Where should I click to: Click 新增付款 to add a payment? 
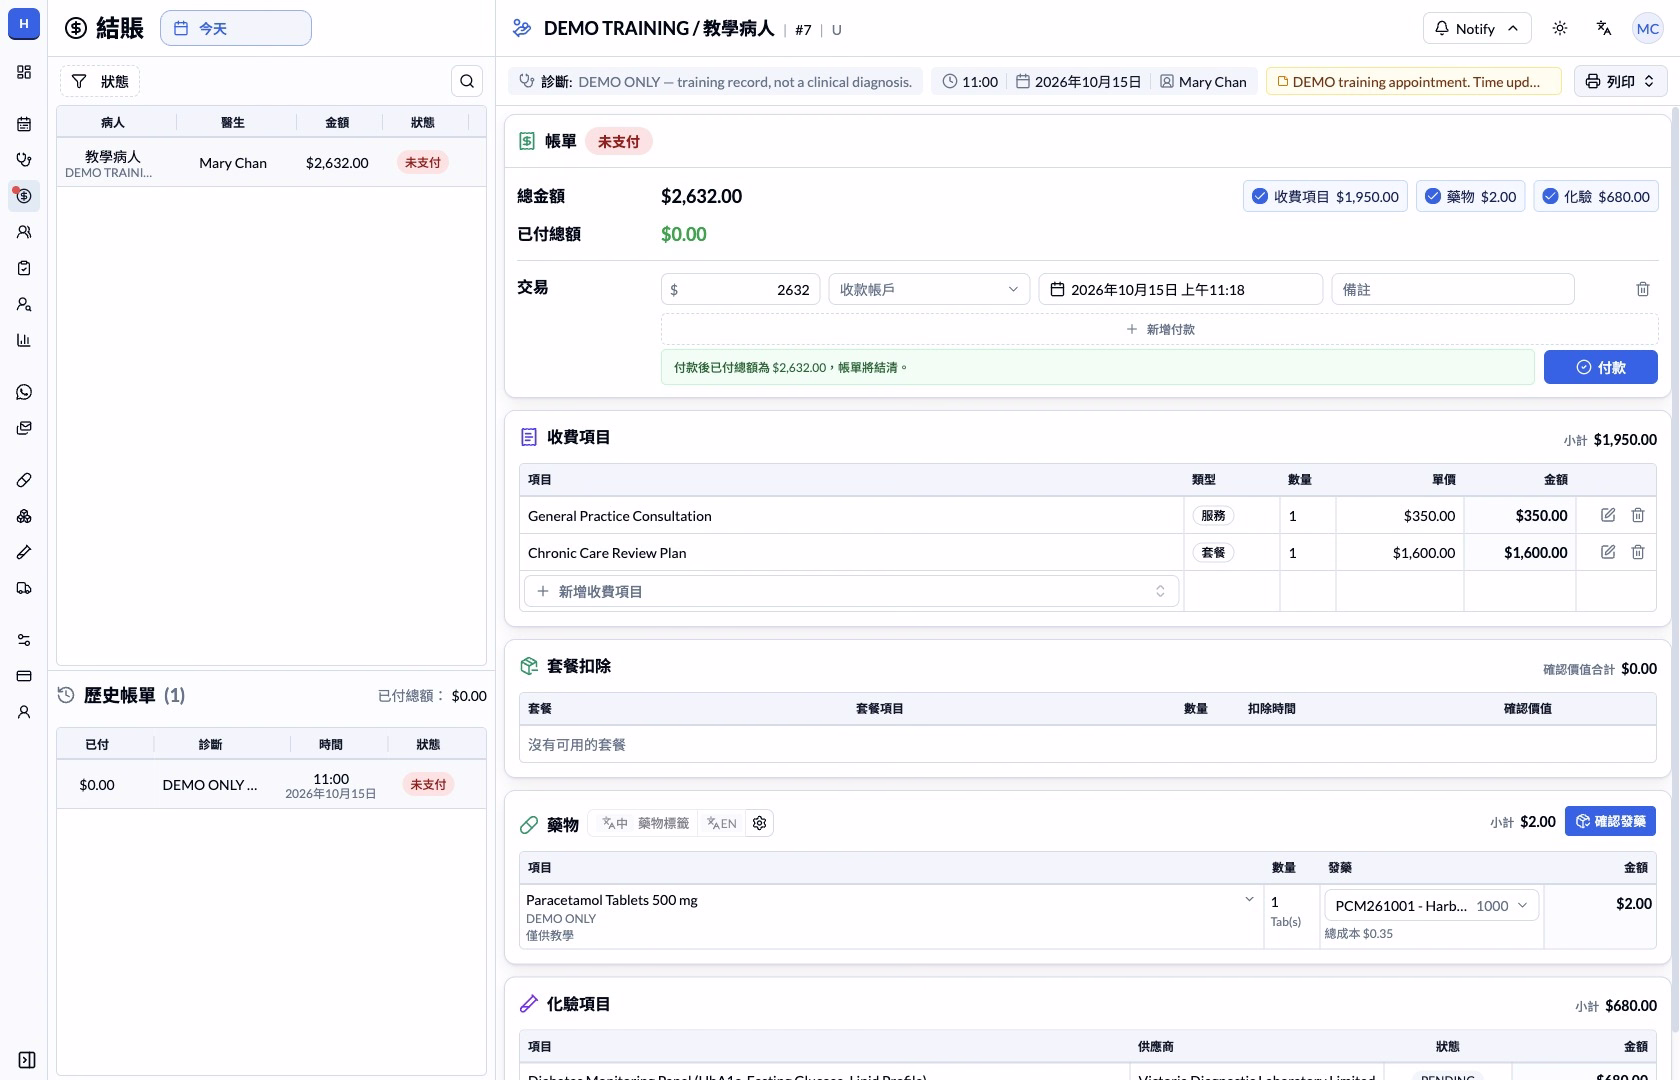pos(1160,329)
